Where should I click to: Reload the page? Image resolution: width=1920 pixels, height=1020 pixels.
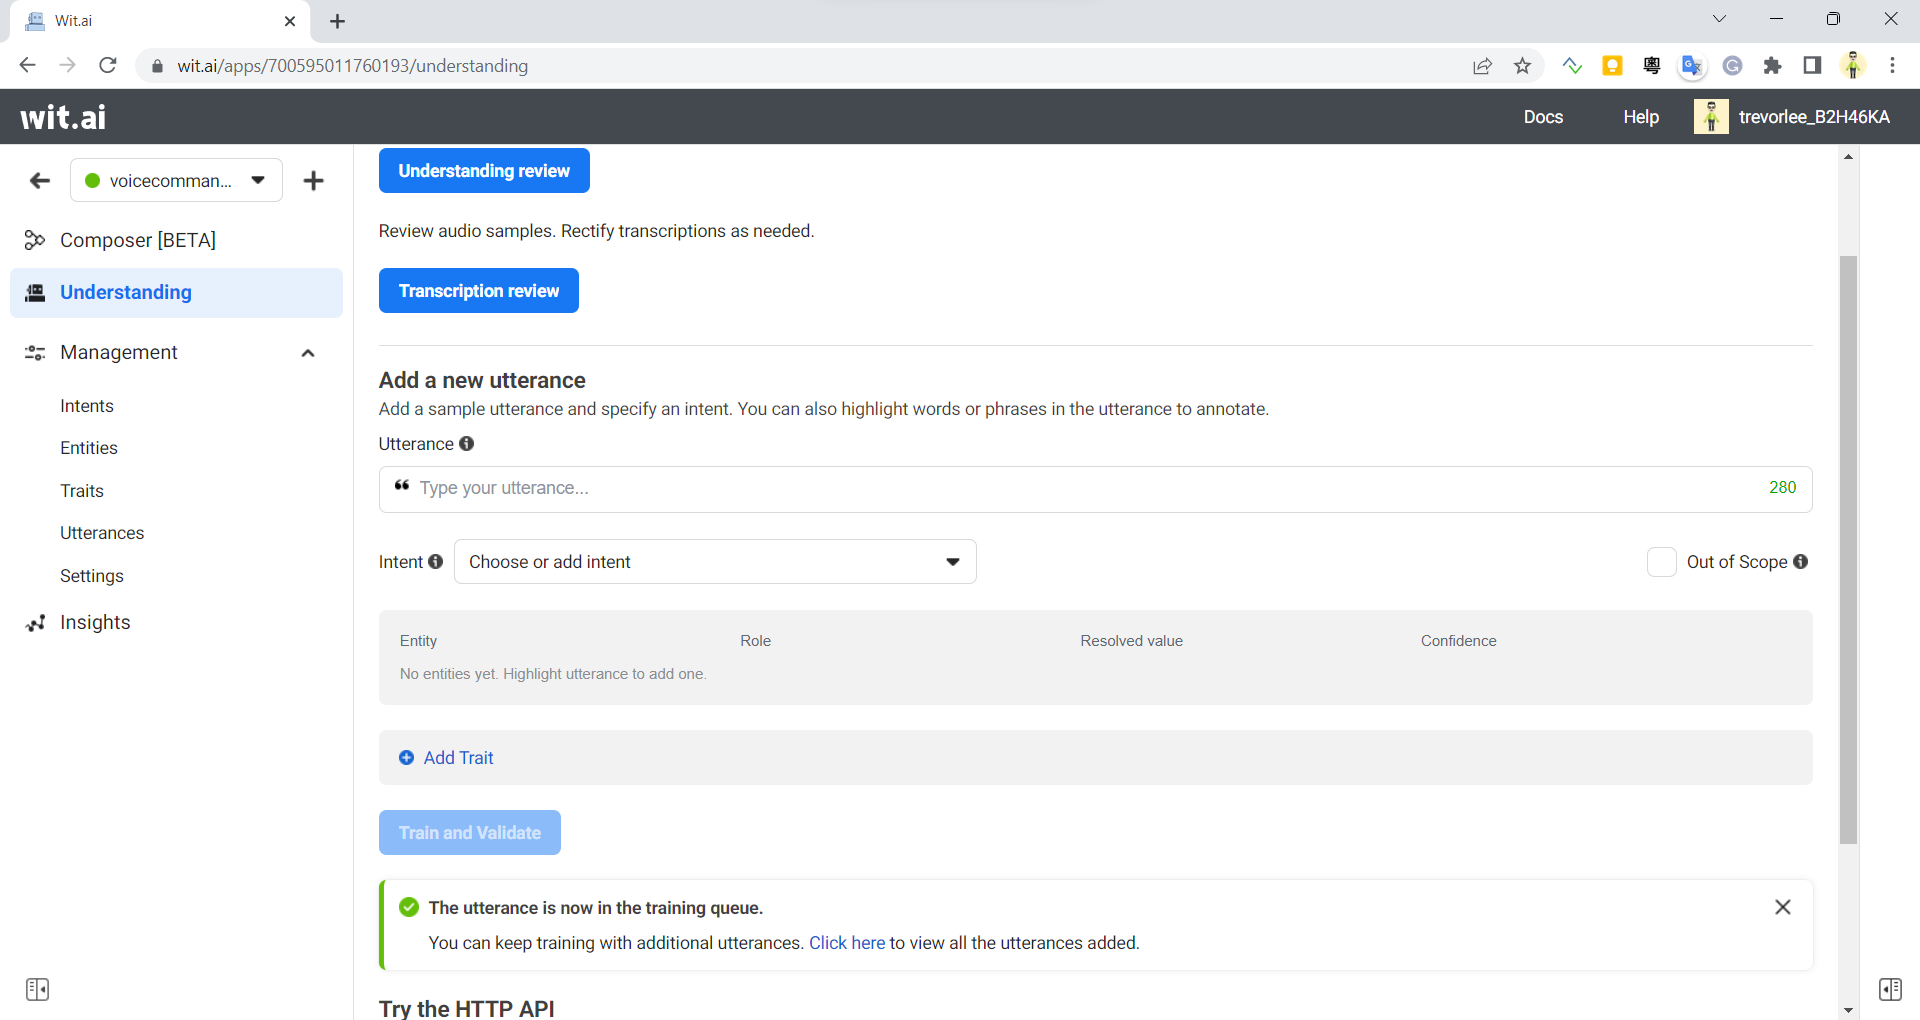pyautogui.click(x=108, y=66)
